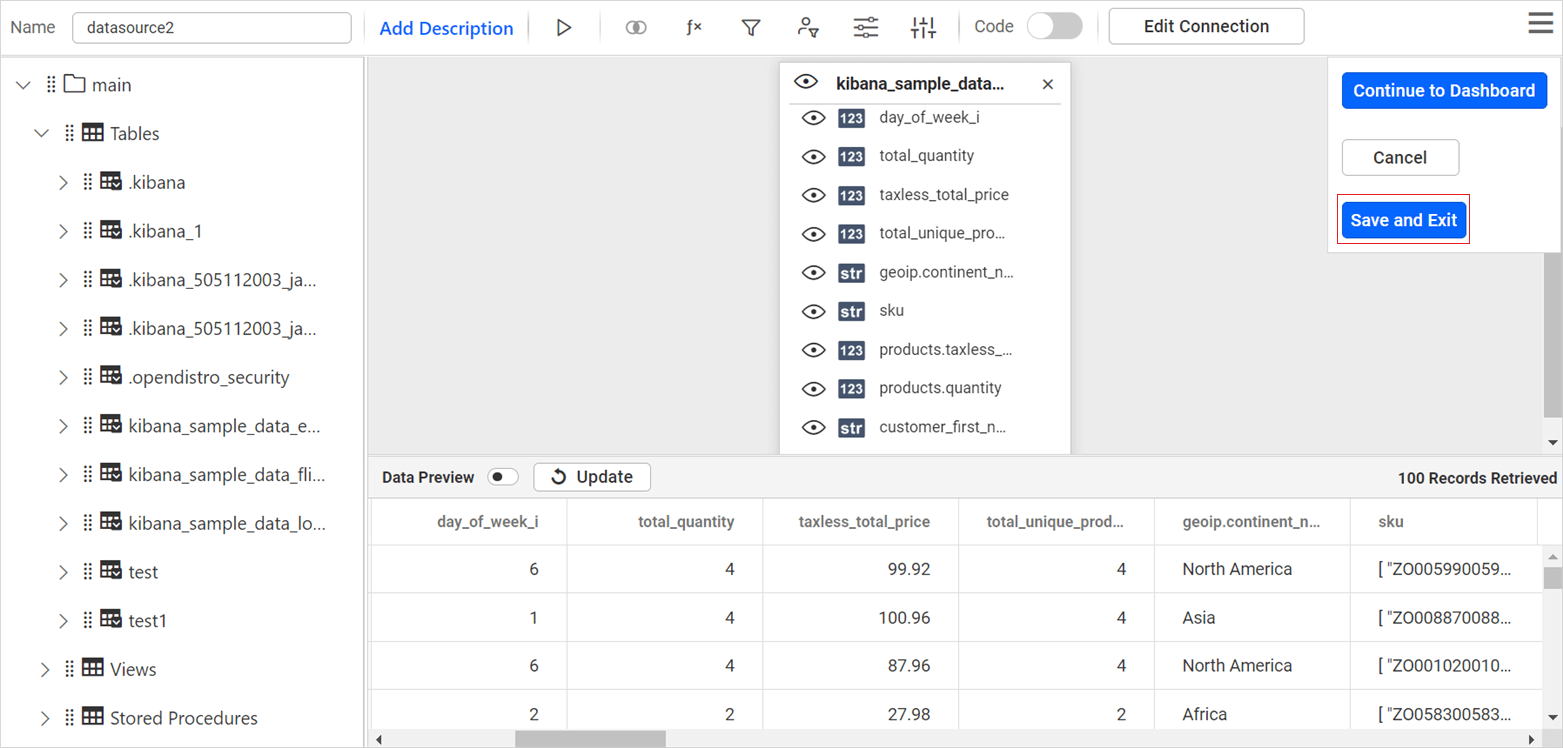Click the horizontal scrollbar thumb of data grid

pyautogui.click(x=590, y=739)
